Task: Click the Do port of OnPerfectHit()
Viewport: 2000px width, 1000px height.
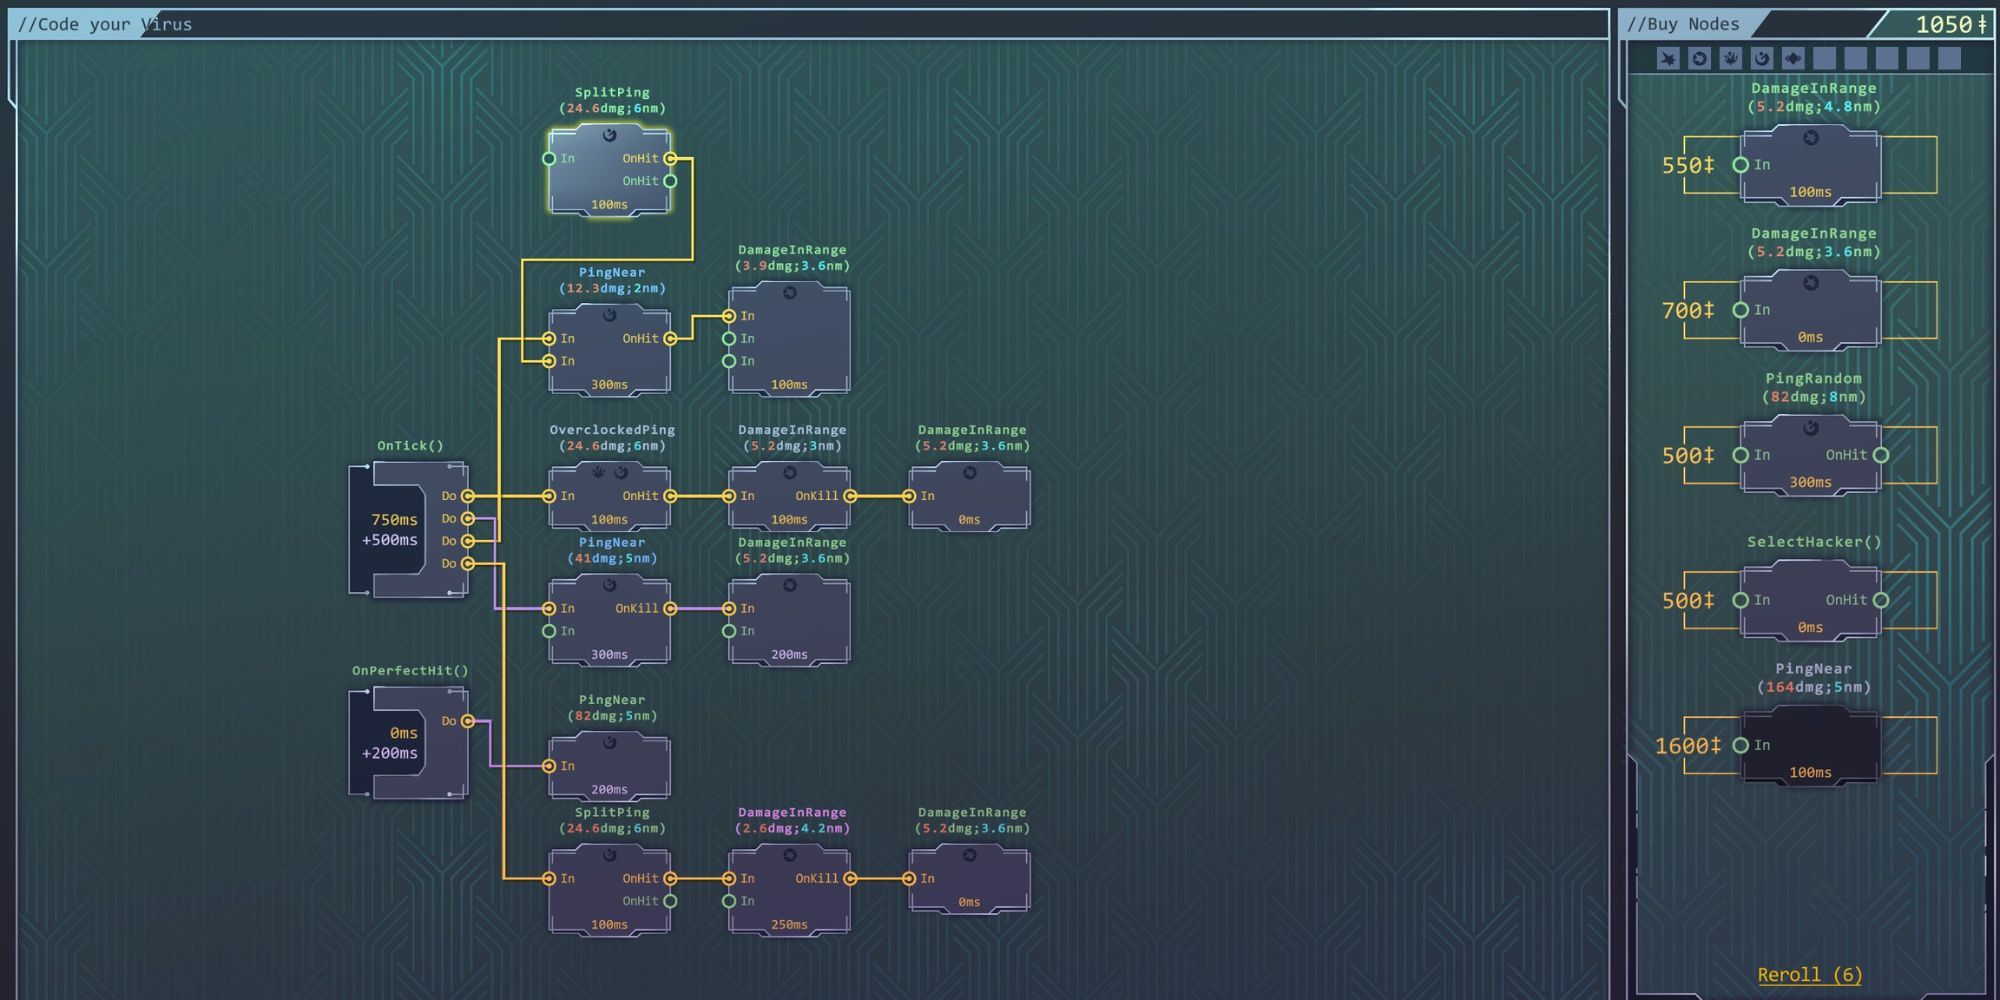Action: click(467, 721)
